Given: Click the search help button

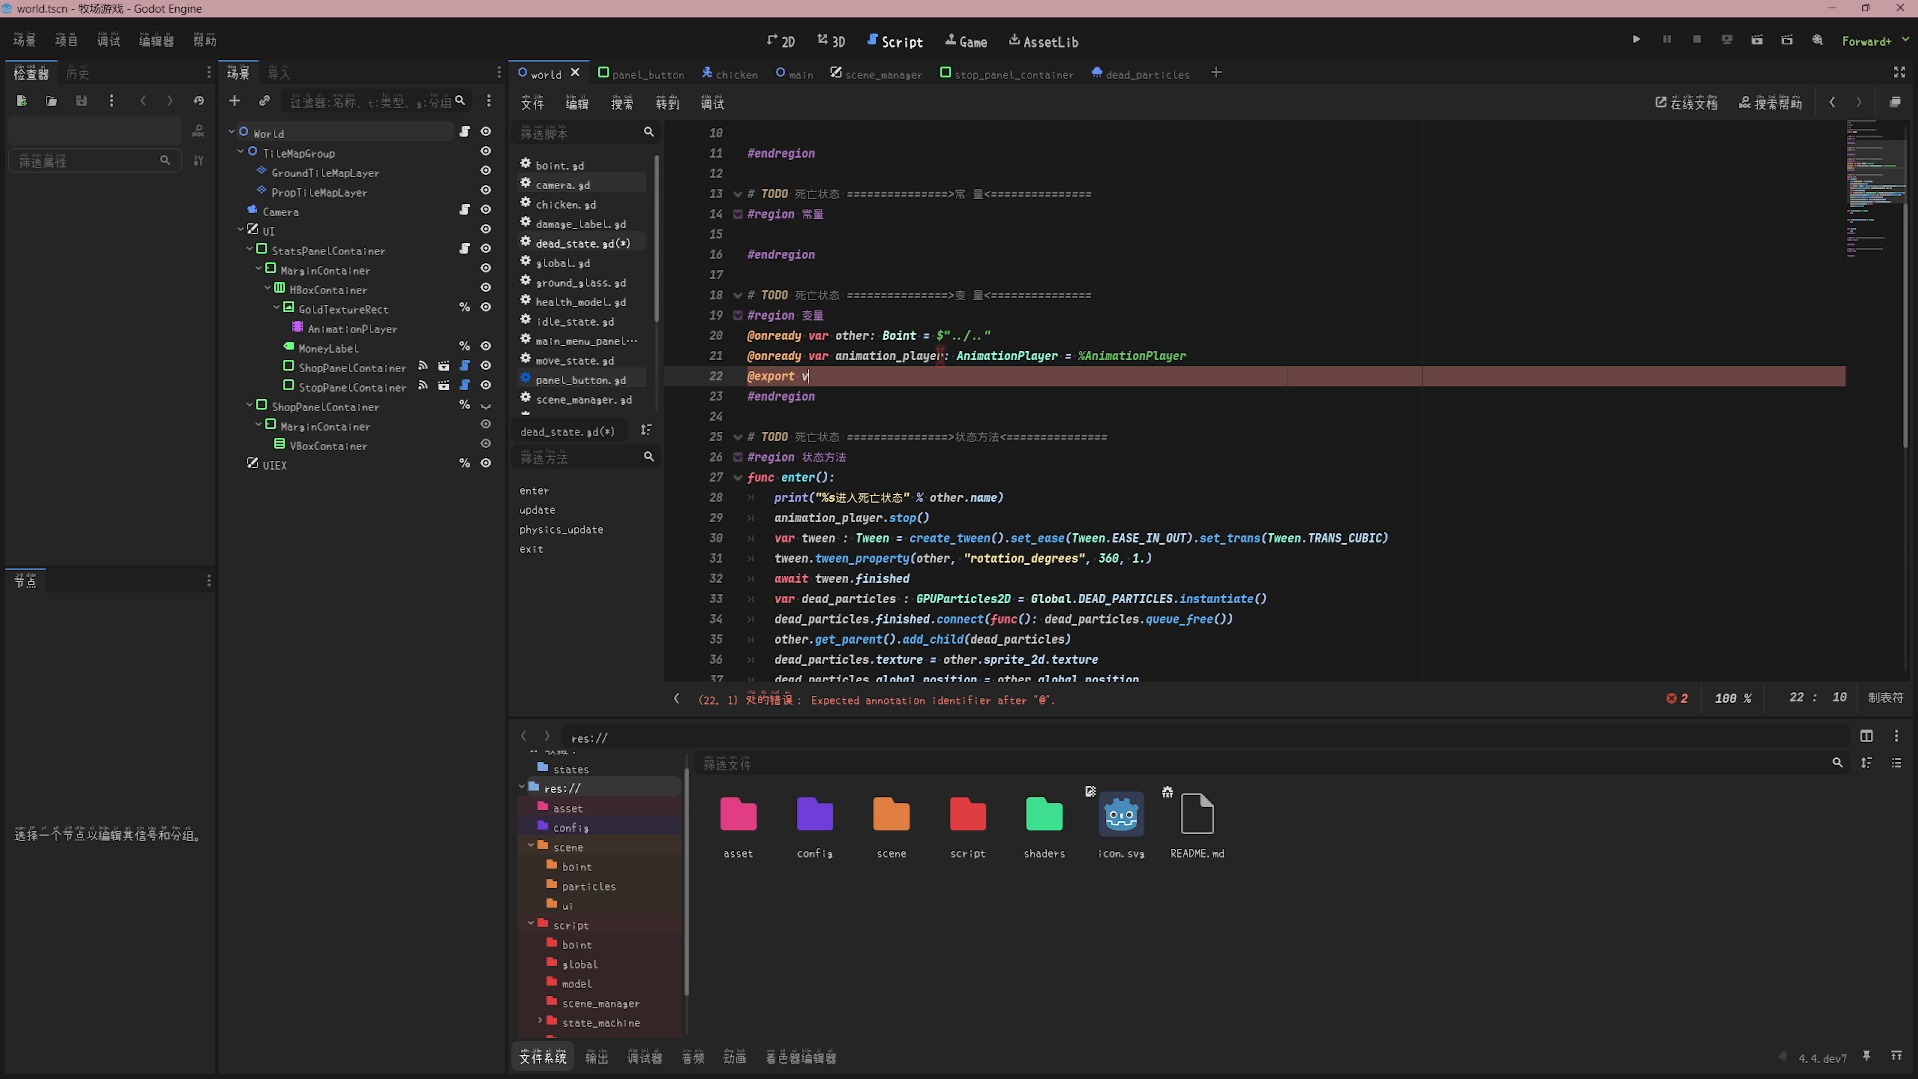Looking at the screenshot, I should tap(1770, 103).
